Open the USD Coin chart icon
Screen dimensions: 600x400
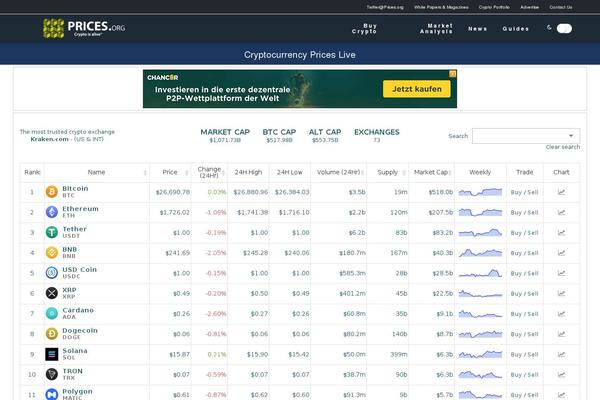tap(561, 273)
